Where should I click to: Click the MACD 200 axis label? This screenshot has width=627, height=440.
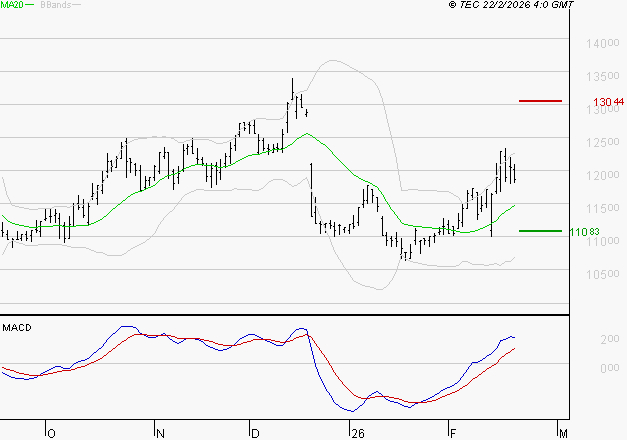[x=610, y=339]
